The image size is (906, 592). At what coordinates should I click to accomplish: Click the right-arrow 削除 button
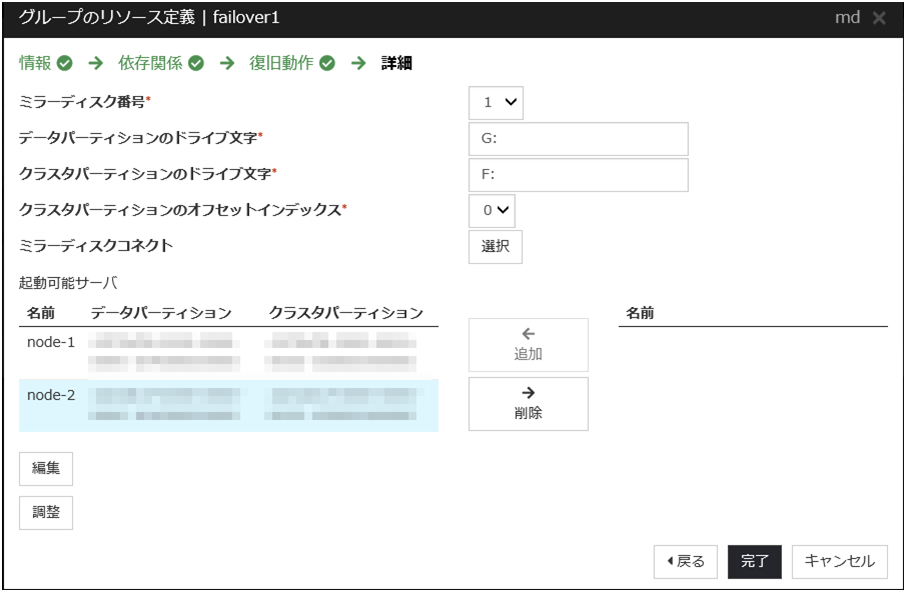tap(528, 403)
